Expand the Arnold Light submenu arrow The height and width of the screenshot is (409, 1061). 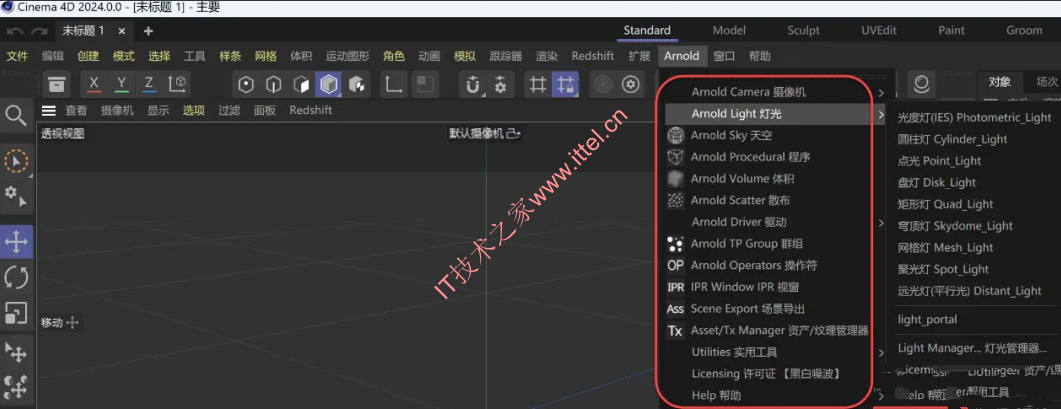tap(881, 114)
